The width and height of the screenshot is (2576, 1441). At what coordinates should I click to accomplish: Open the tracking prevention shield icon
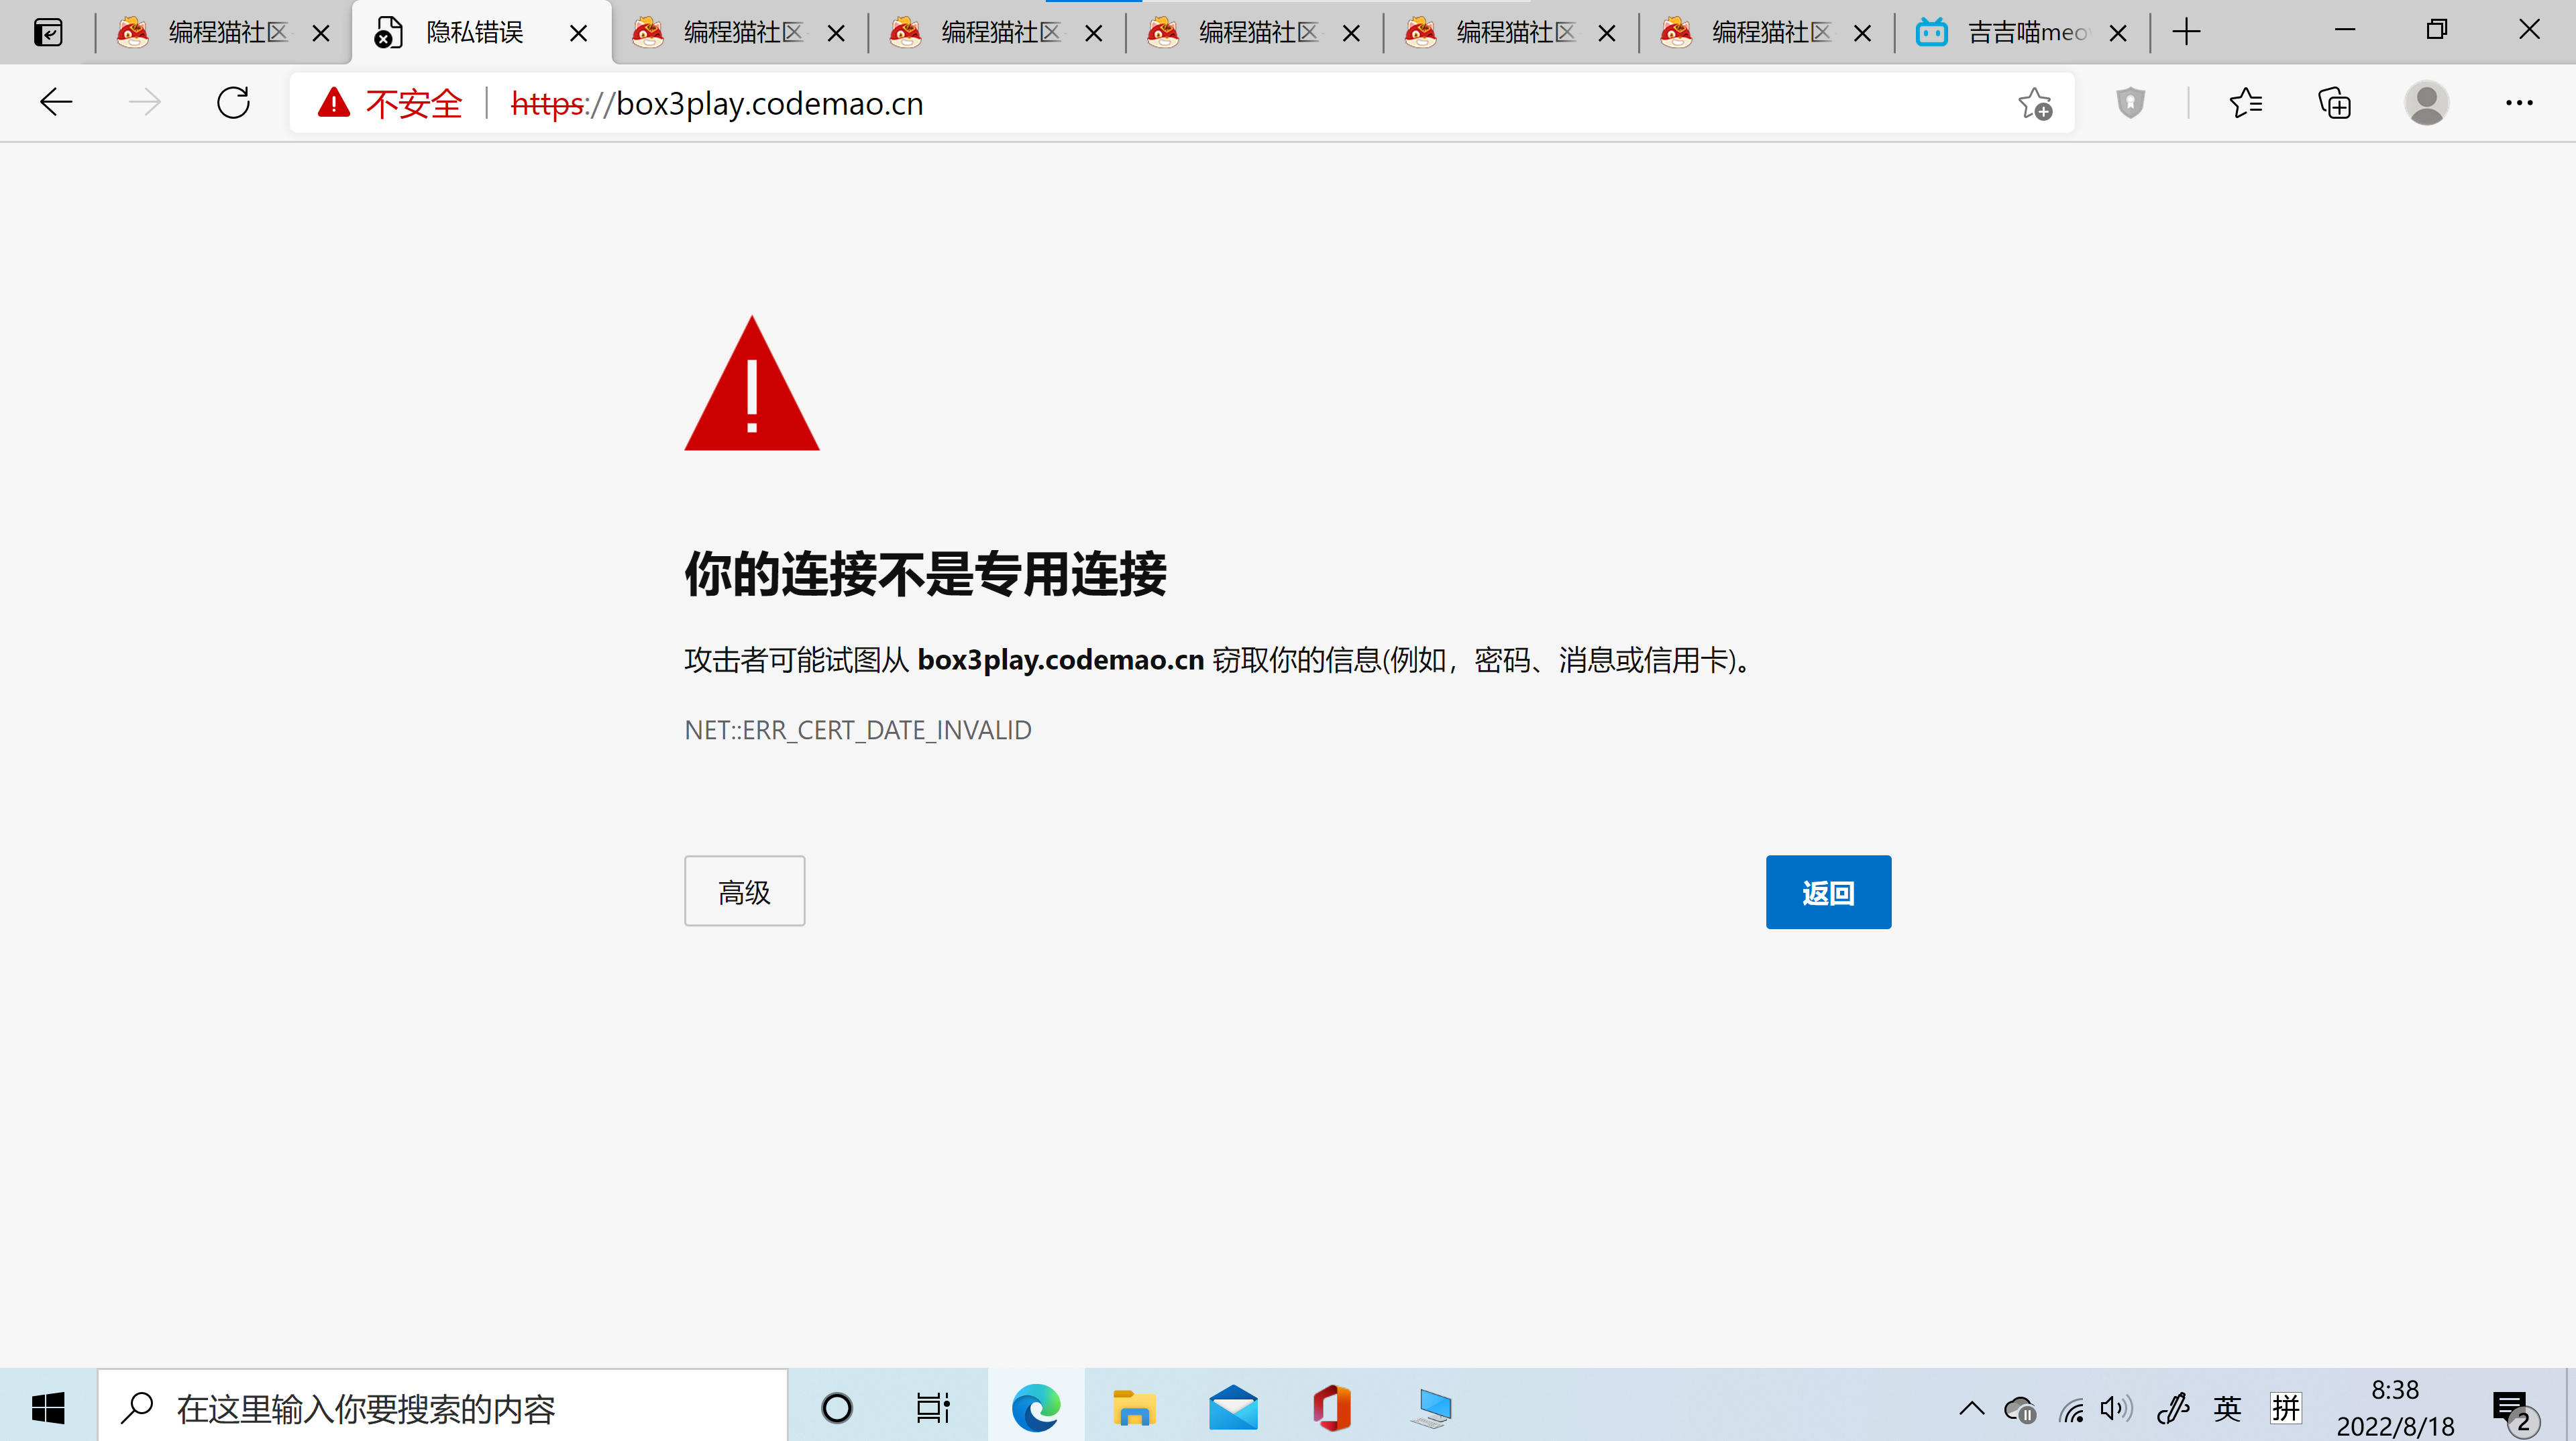2130,103
